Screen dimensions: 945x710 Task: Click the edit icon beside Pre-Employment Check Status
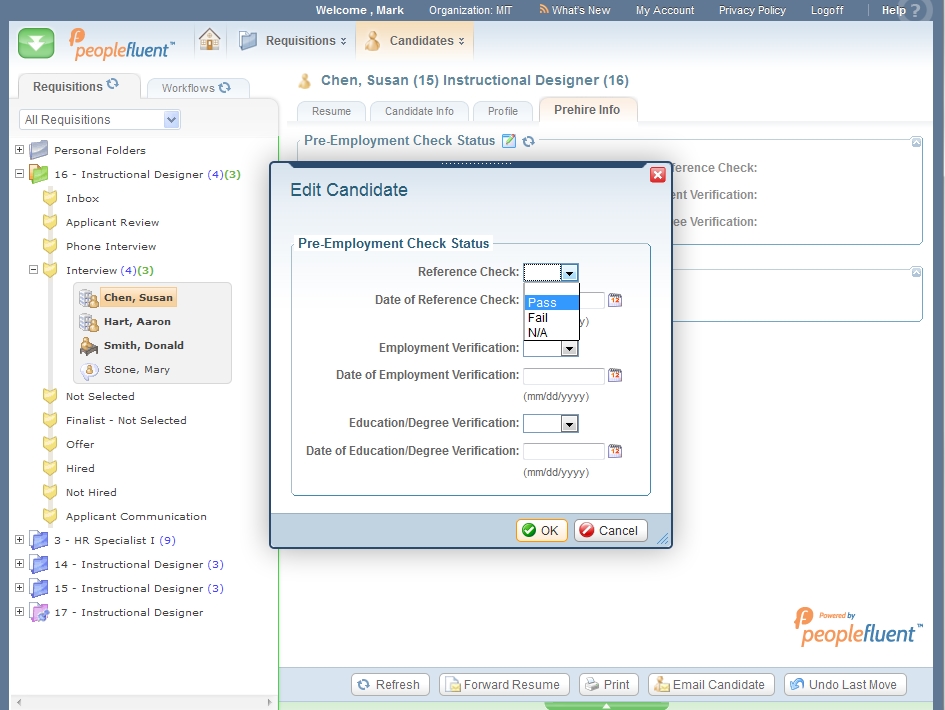509,141
